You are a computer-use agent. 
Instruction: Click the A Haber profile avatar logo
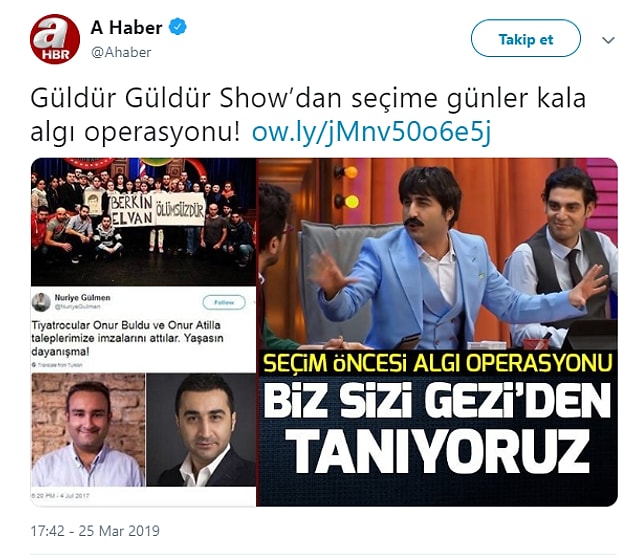(55, 39)
